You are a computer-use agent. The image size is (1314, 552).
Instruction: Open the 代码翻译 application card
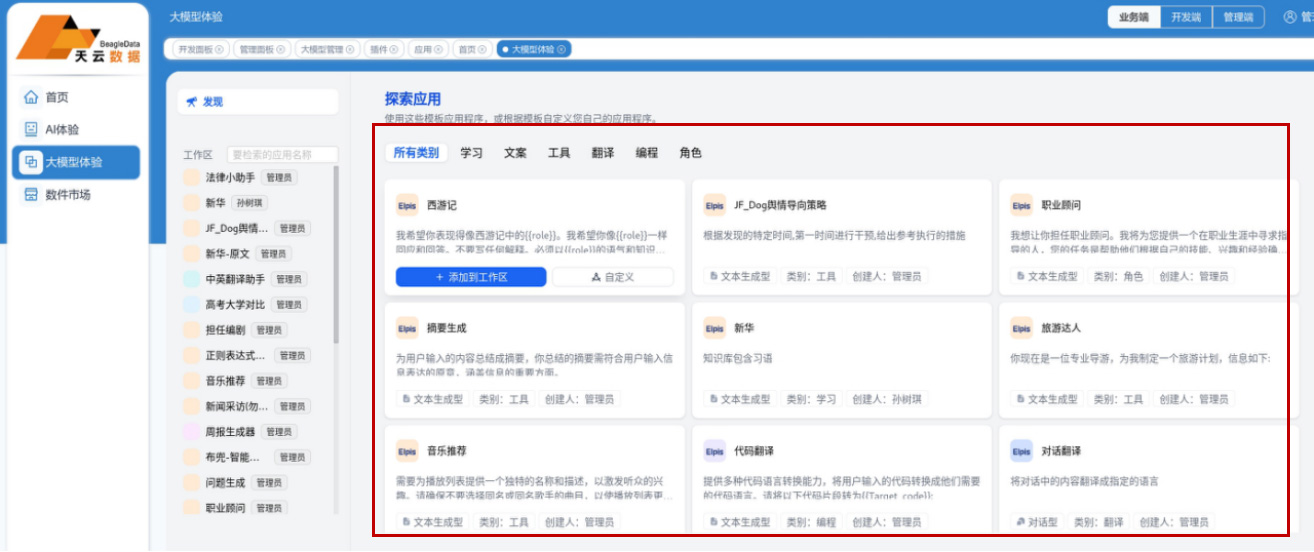pos(841,481)
